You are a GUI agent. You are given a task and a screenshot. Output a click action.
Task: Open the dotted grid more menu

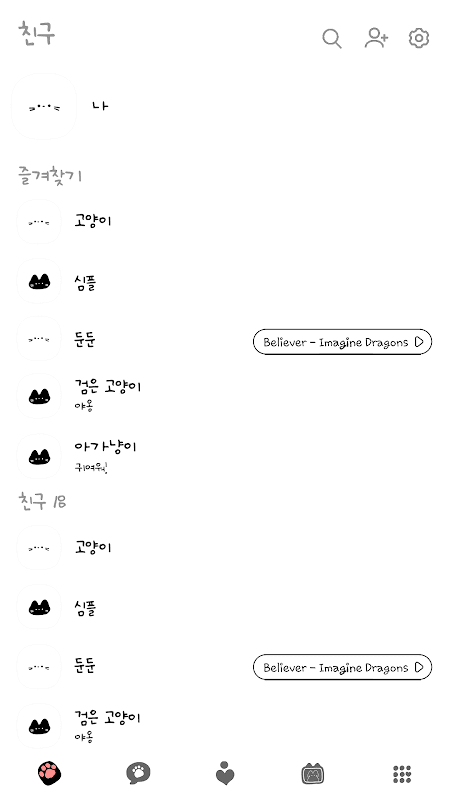point(402,774)
